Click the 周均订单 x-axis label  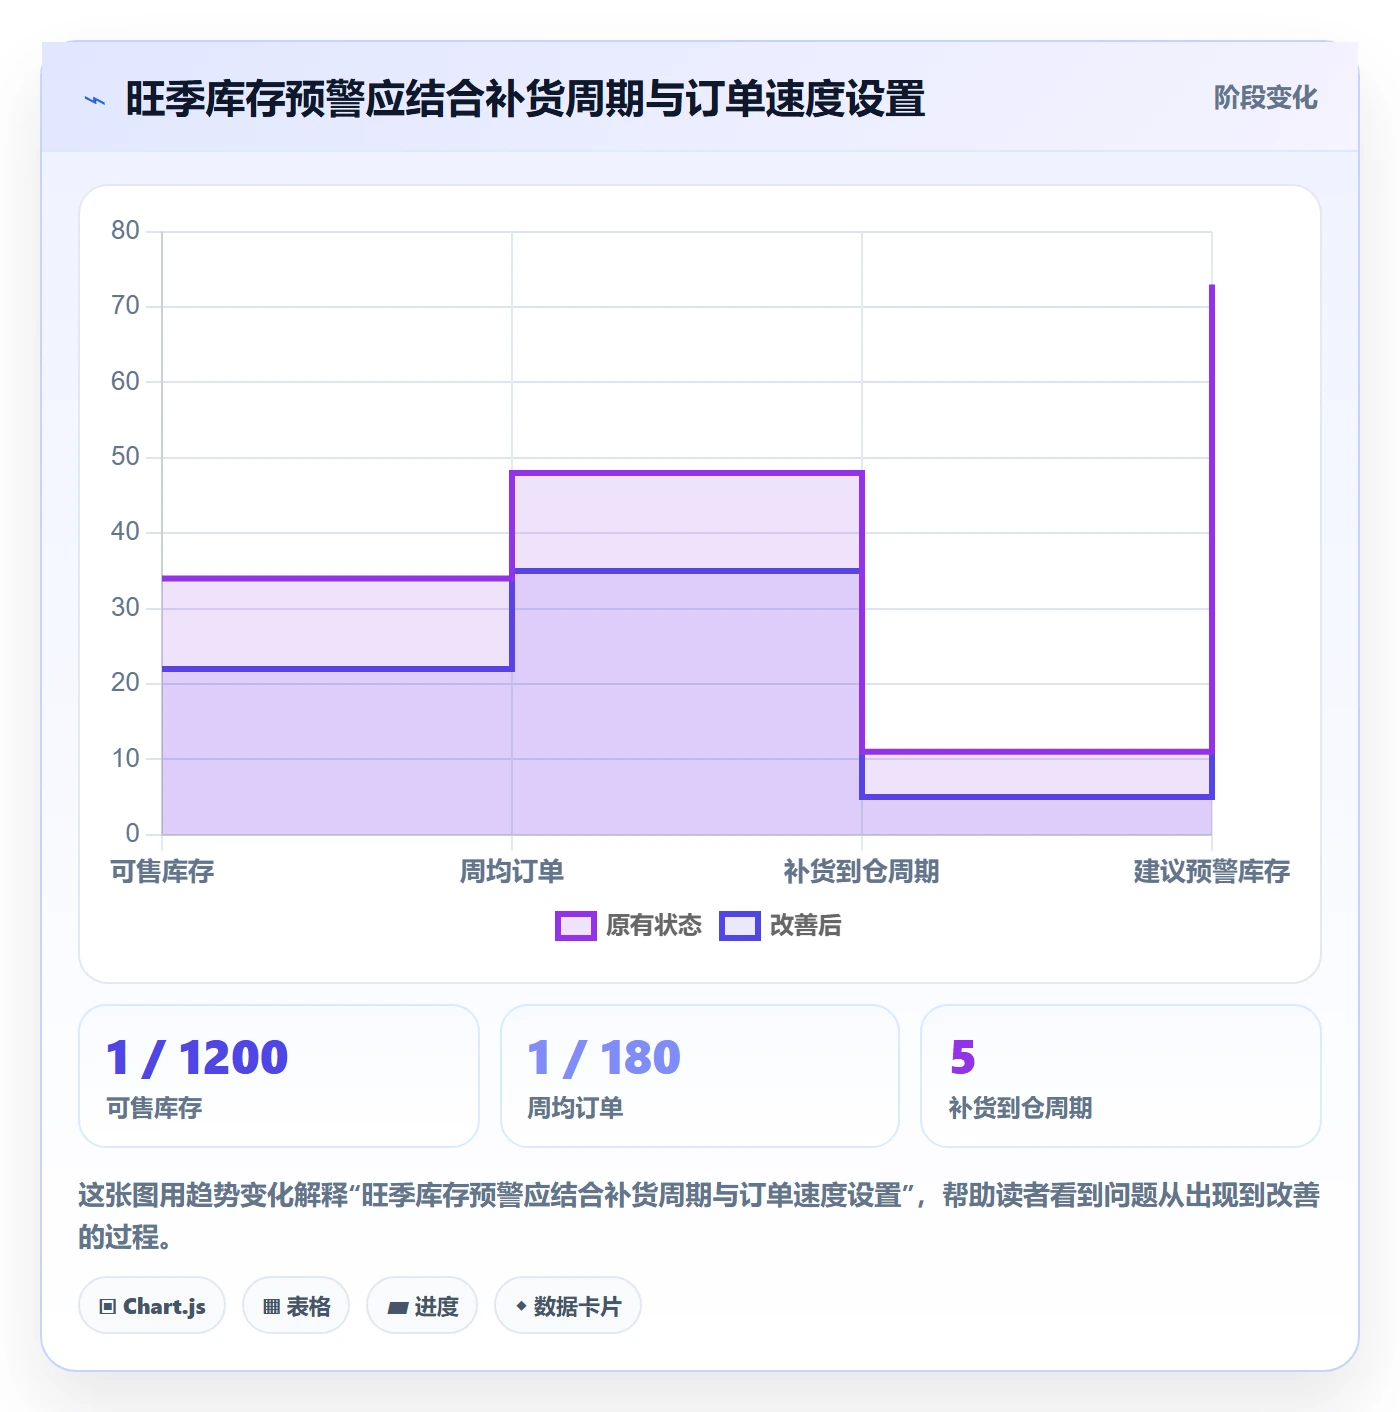click(512, 872)
